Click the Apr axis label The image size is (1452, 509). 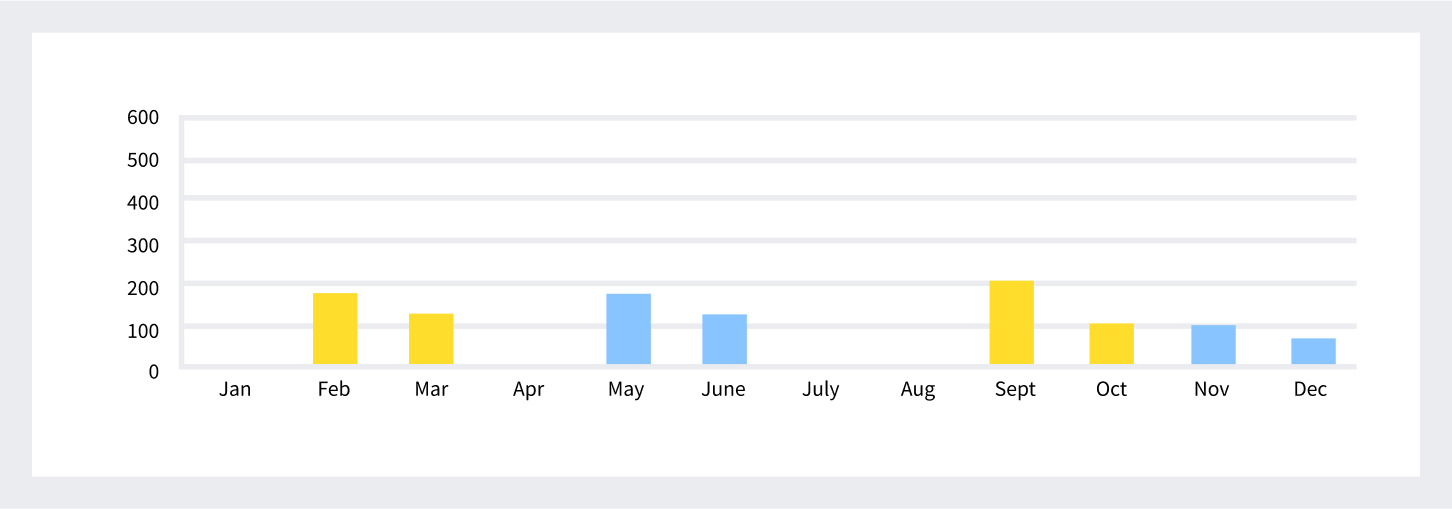[x=528, y=390]
